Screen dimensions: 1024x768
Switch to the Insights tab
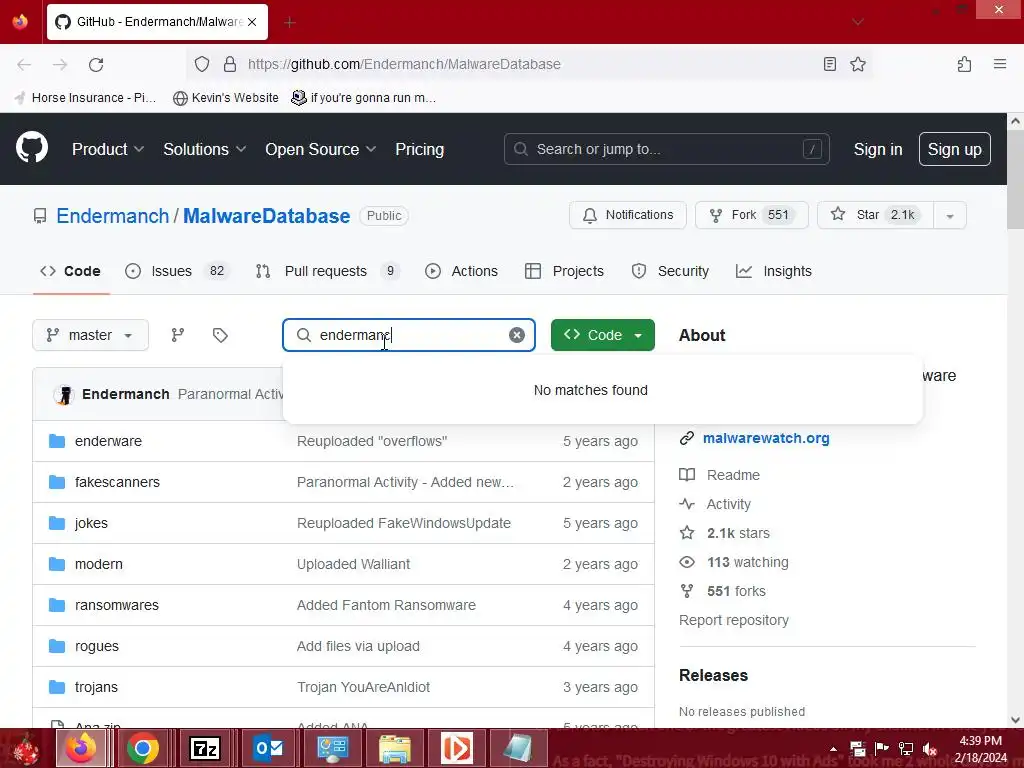(774, 271)
